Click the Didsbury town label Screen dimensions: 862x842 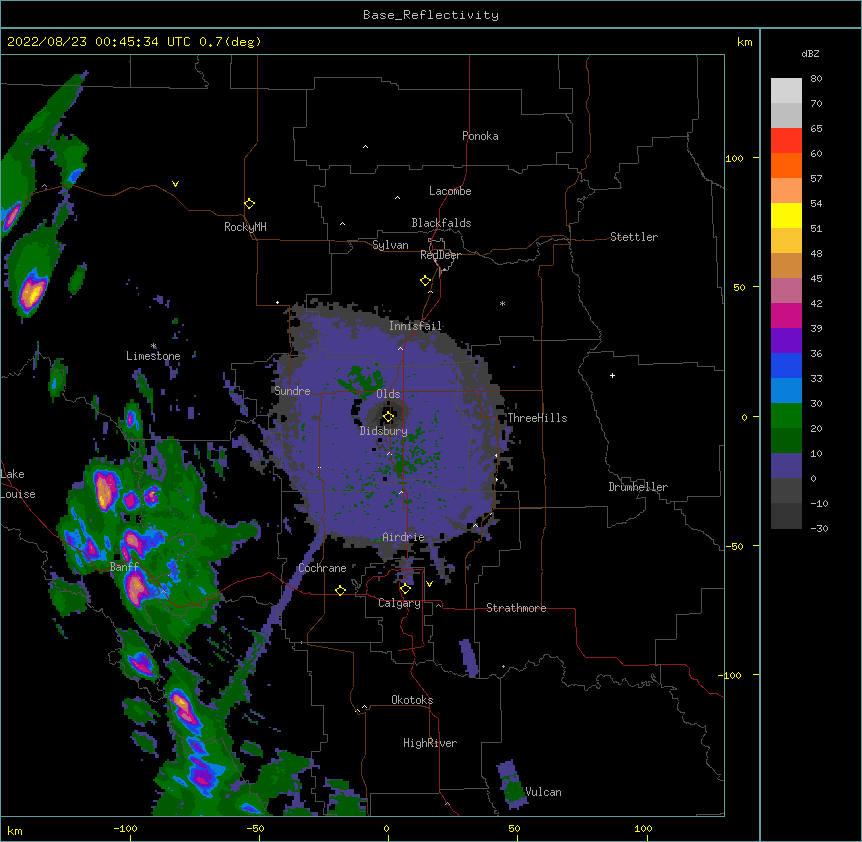(x=383, y=431)
